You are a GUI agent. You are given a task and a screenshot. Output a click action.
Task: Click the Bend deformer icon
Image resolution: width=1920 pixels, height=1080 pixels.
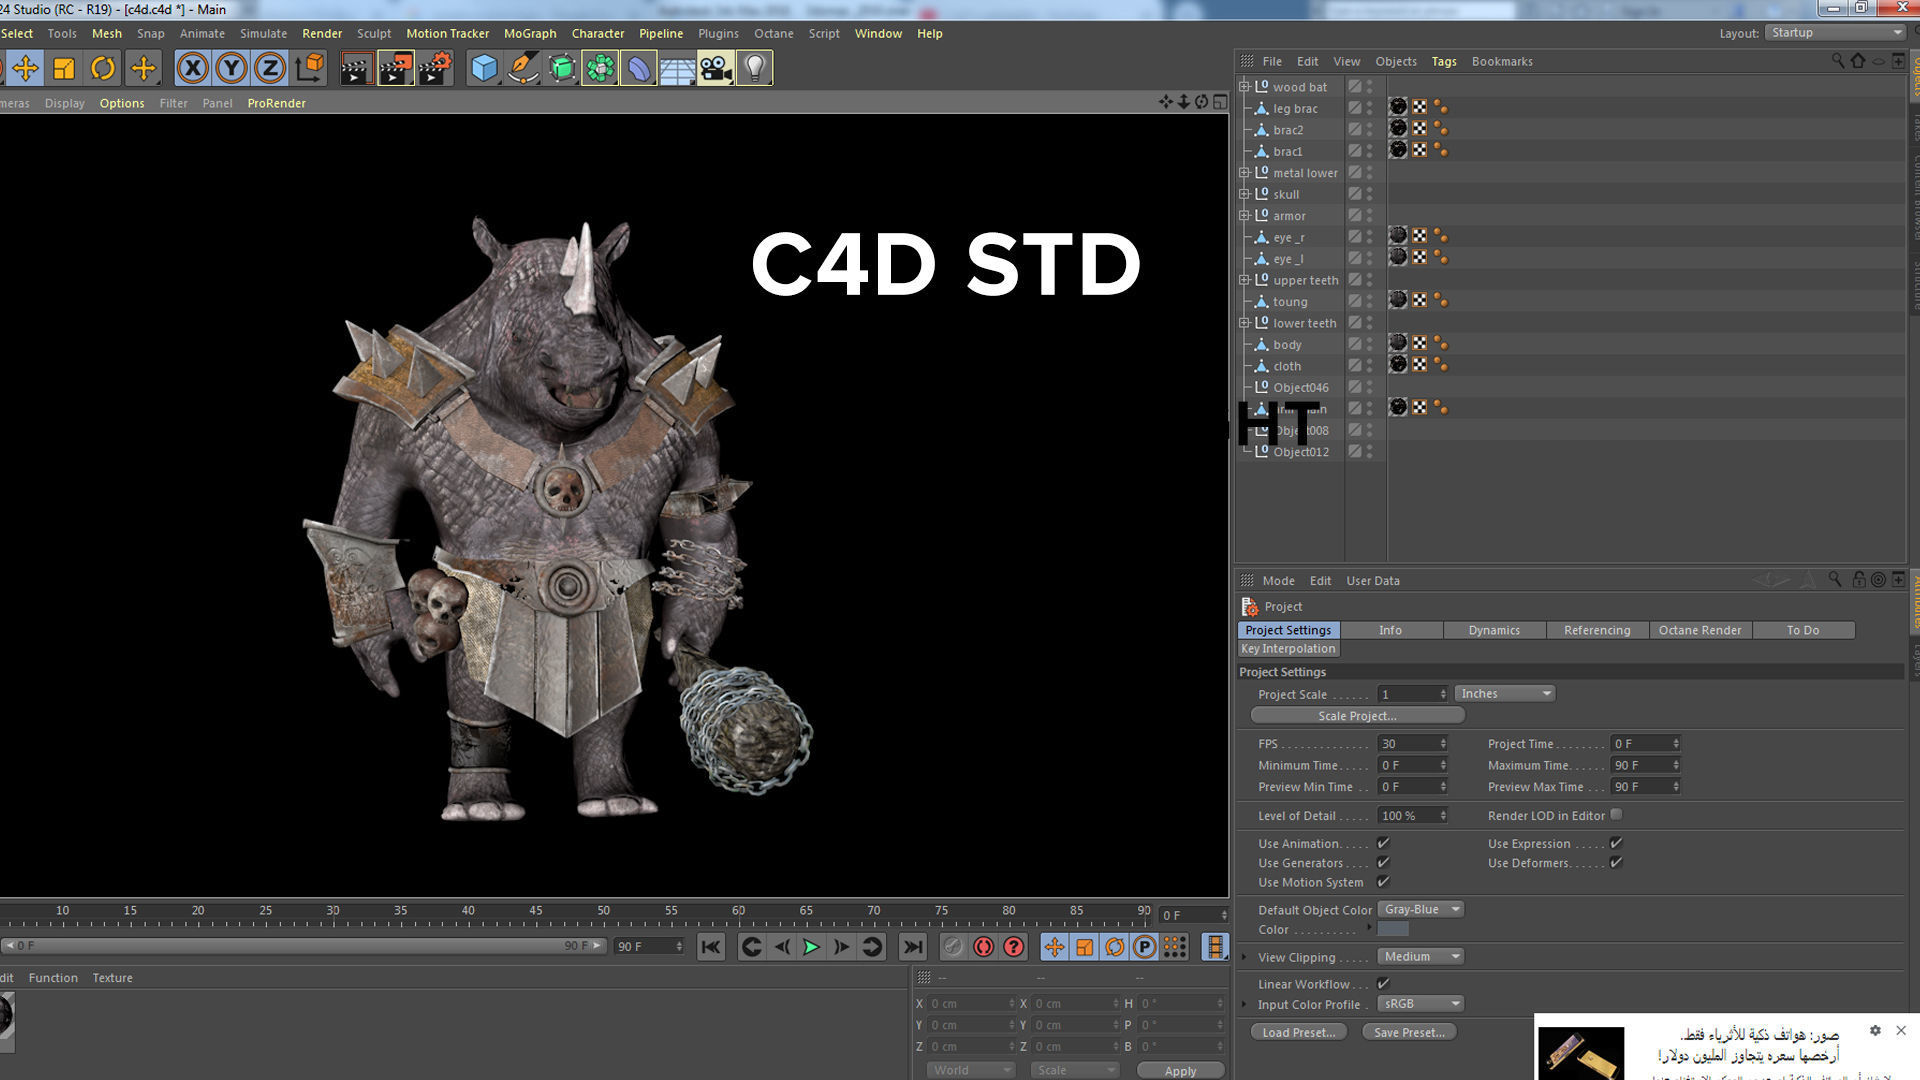point(638,68)
